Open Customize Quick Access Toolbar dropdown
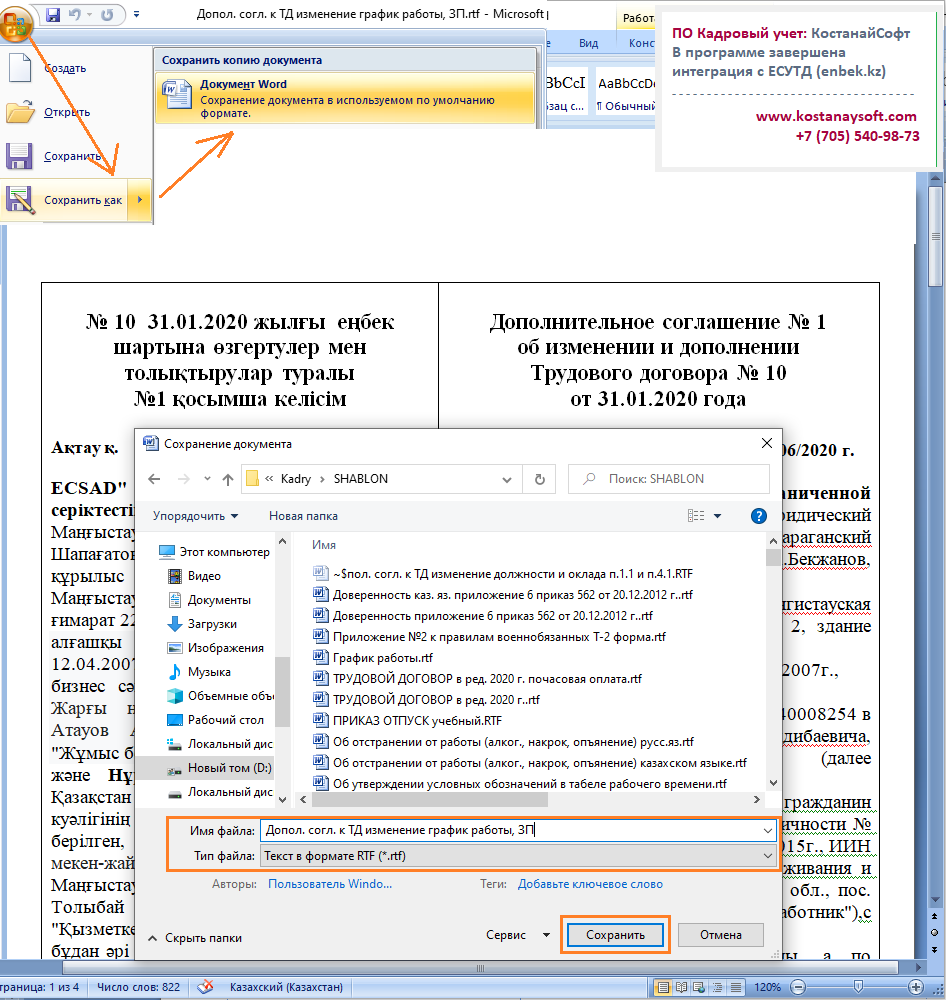The height and width of the screenshot is (1000, 946). 137,14
